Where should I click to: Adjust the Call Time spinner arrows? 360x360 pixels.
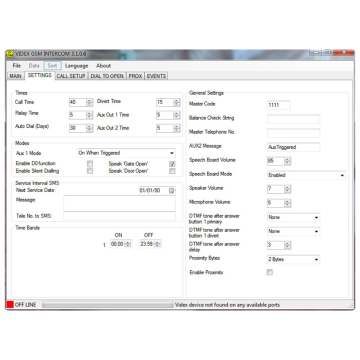[89, 102]
